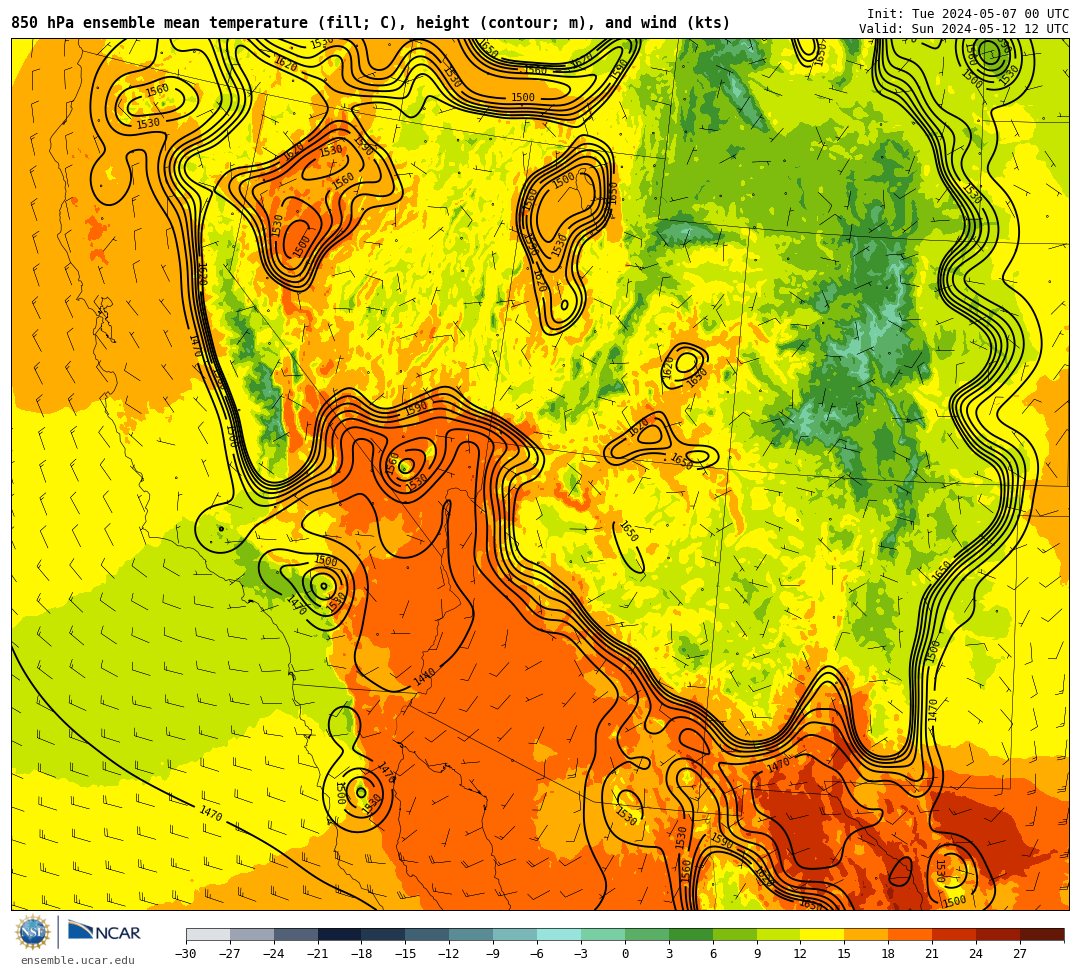Click the NSF logo

33,934
